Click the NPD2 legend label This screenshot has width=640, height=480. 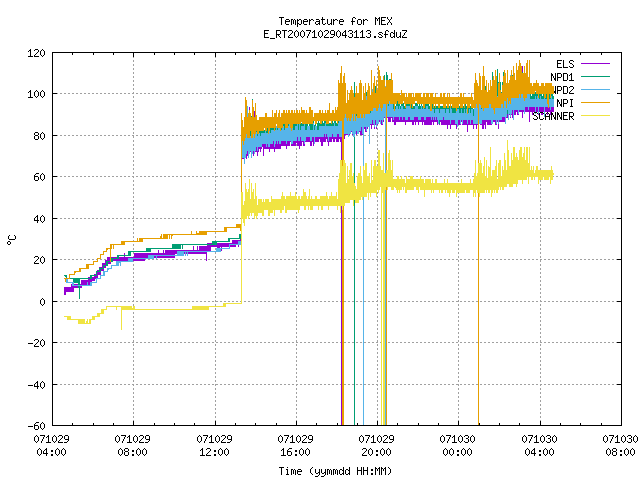pyautogui.click(x=563, y=90)
